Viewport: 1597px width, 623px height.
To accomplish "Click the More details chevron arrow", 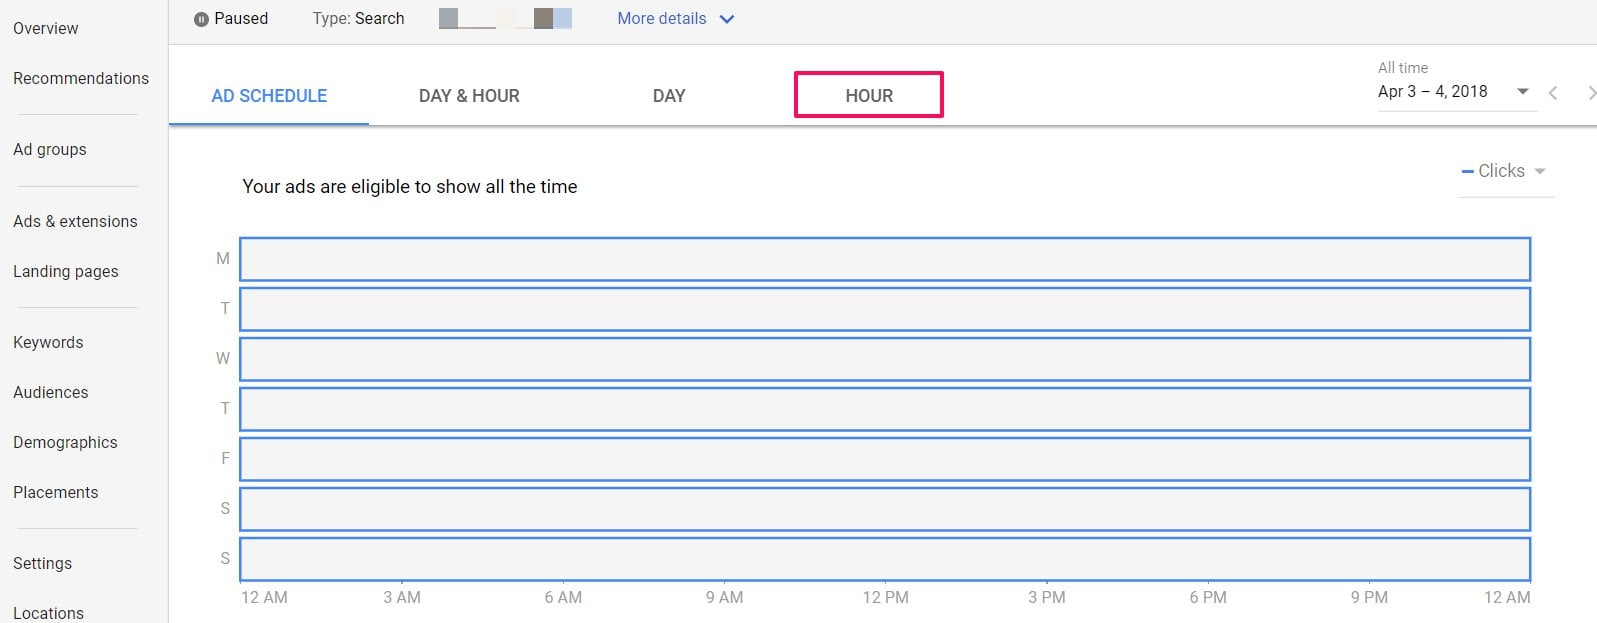I will 727,19.
